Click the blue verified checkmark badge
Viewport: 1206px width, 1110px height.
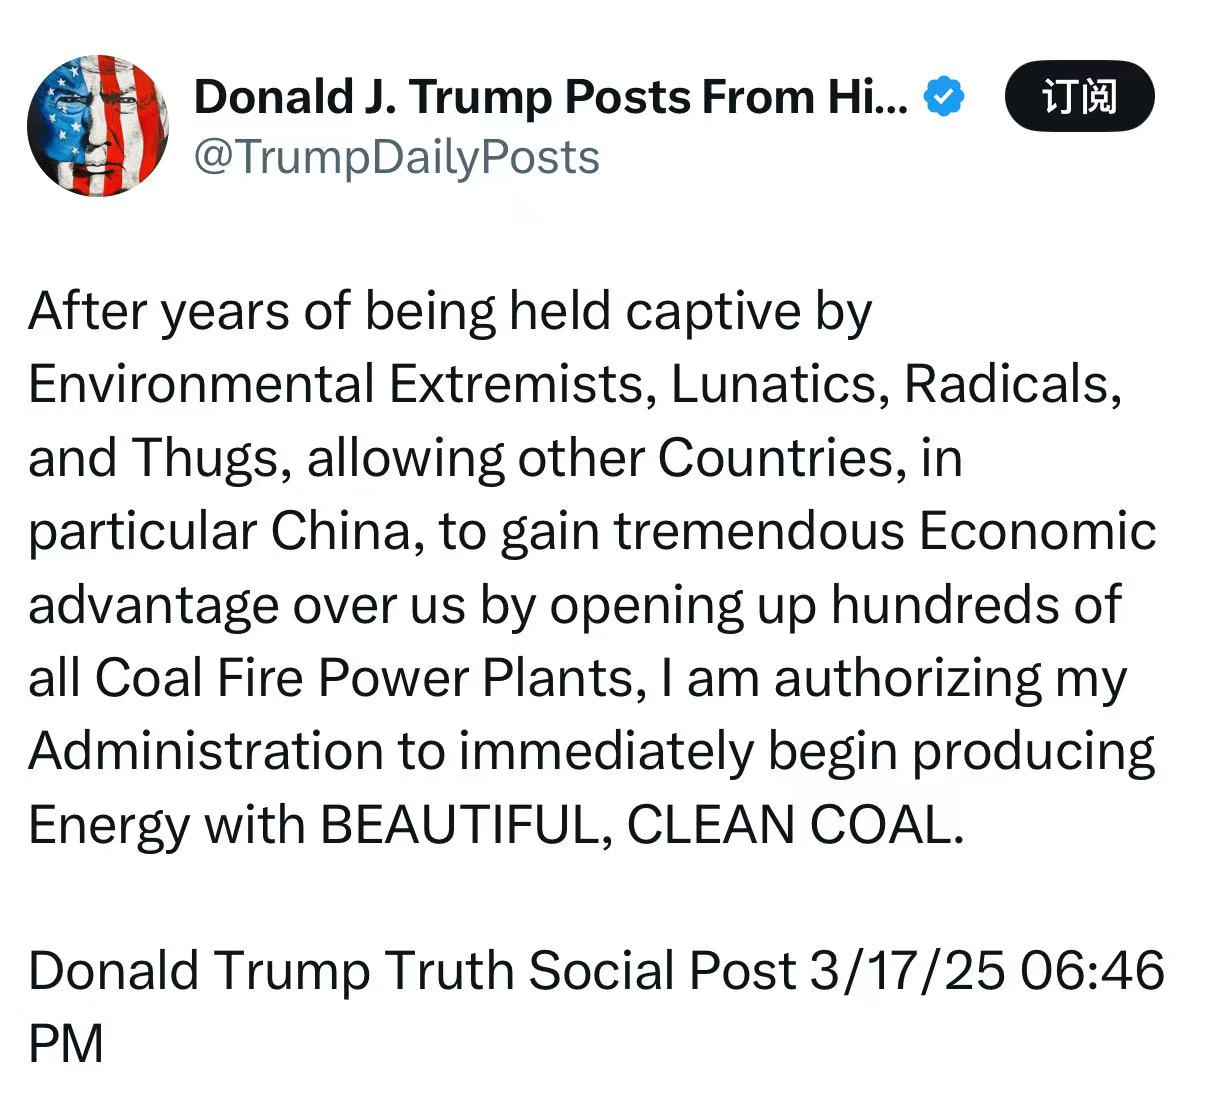click(944, 96)
